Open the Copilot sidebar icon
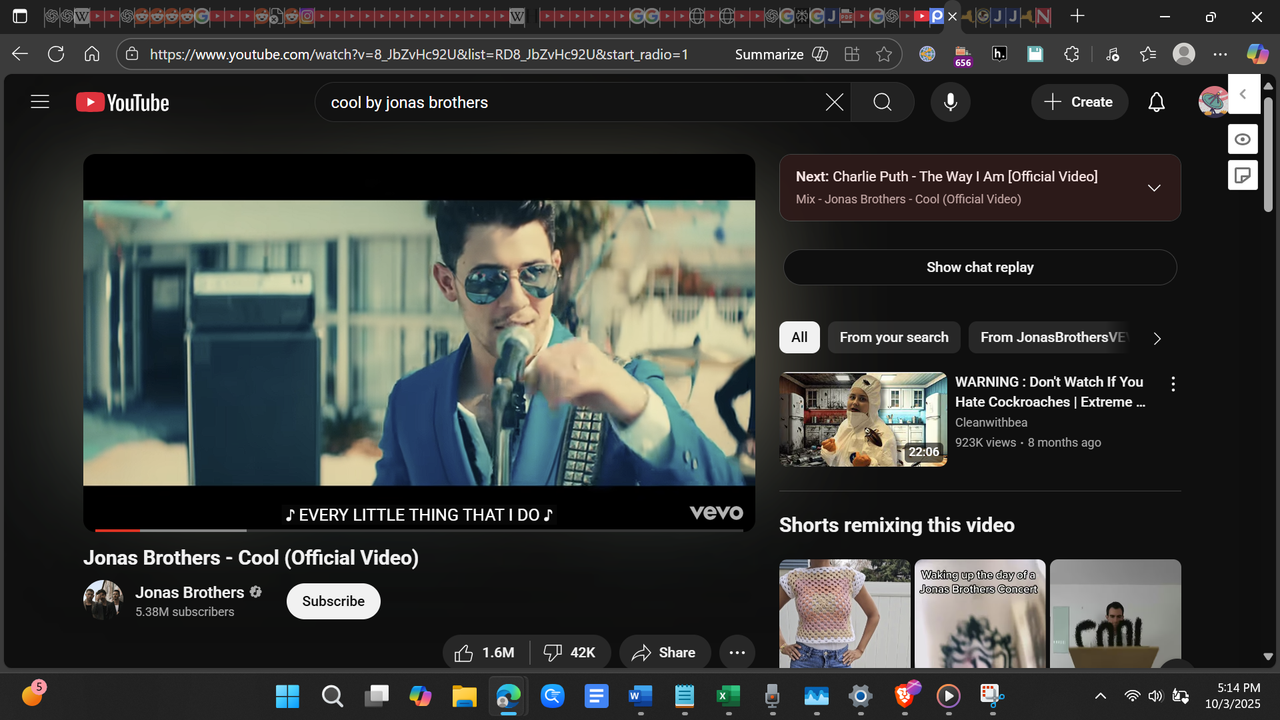Viewport: 1280px width, 720px height. coord(1257,54)
